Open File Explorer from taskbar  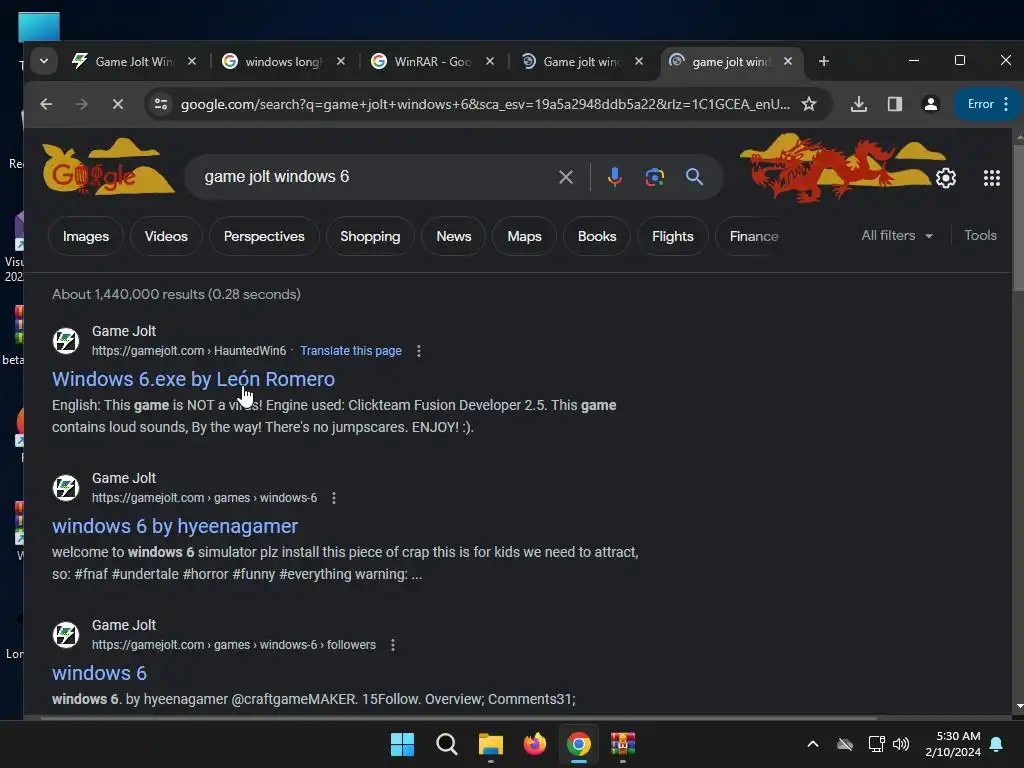click(x=490, y=744)
